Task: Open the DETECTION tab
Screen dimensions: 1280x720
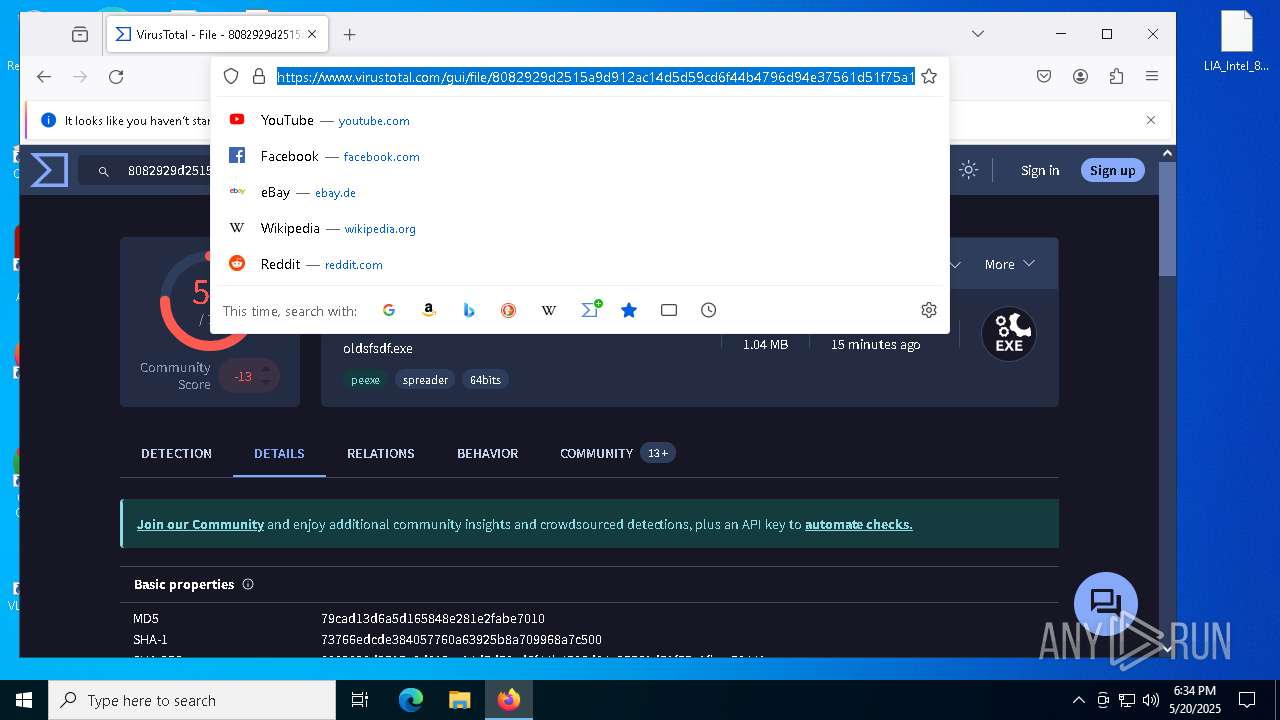Action: point(176,453)
